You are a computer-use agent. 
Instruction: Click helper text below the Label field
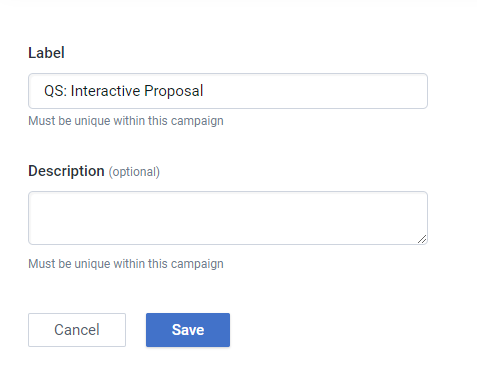point(126,121)
